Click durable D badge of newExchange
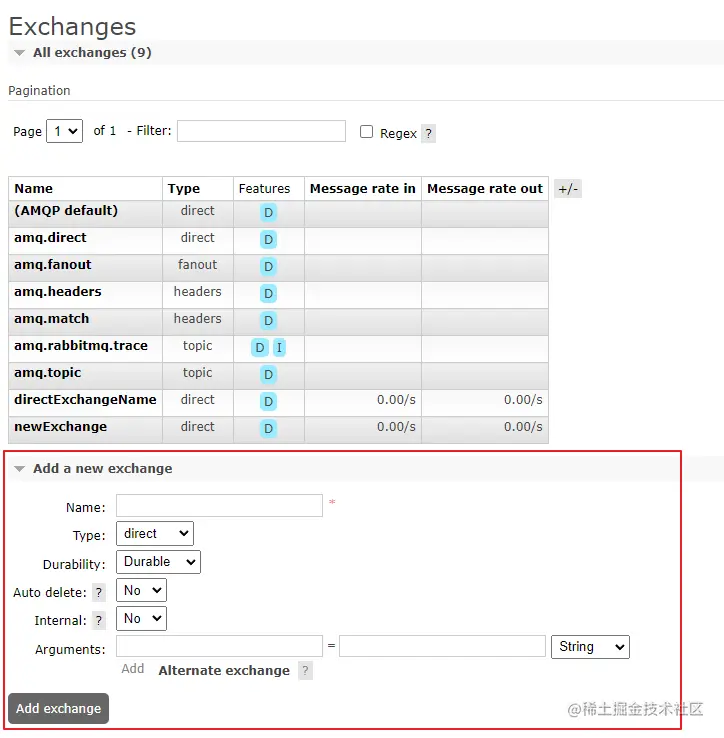This screenshot has width=724, height=738. click(268, 429)
